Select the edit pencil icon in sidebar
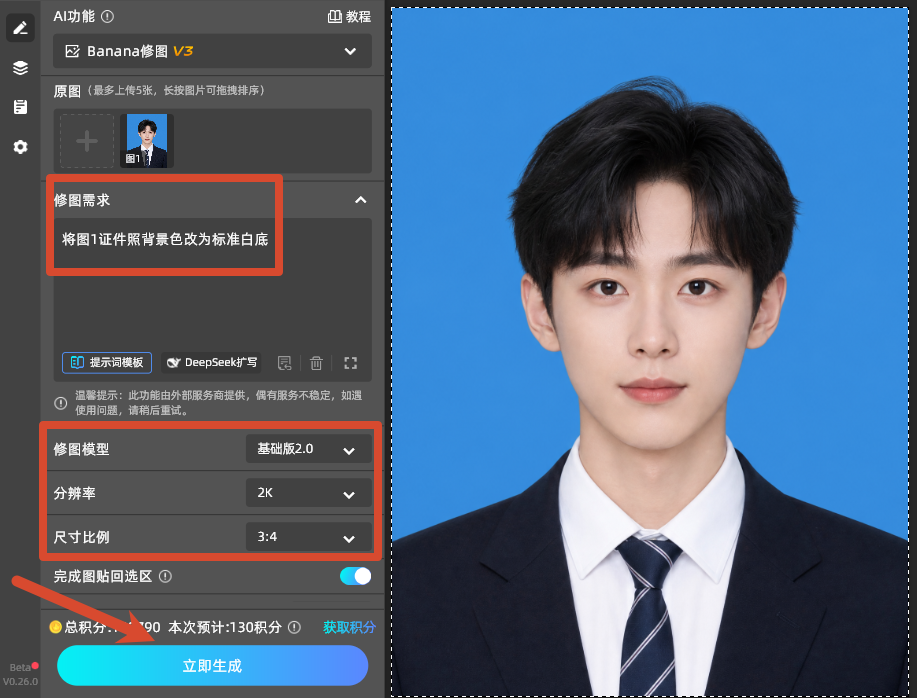Screen dimensions: 917x698 point(20,27)
